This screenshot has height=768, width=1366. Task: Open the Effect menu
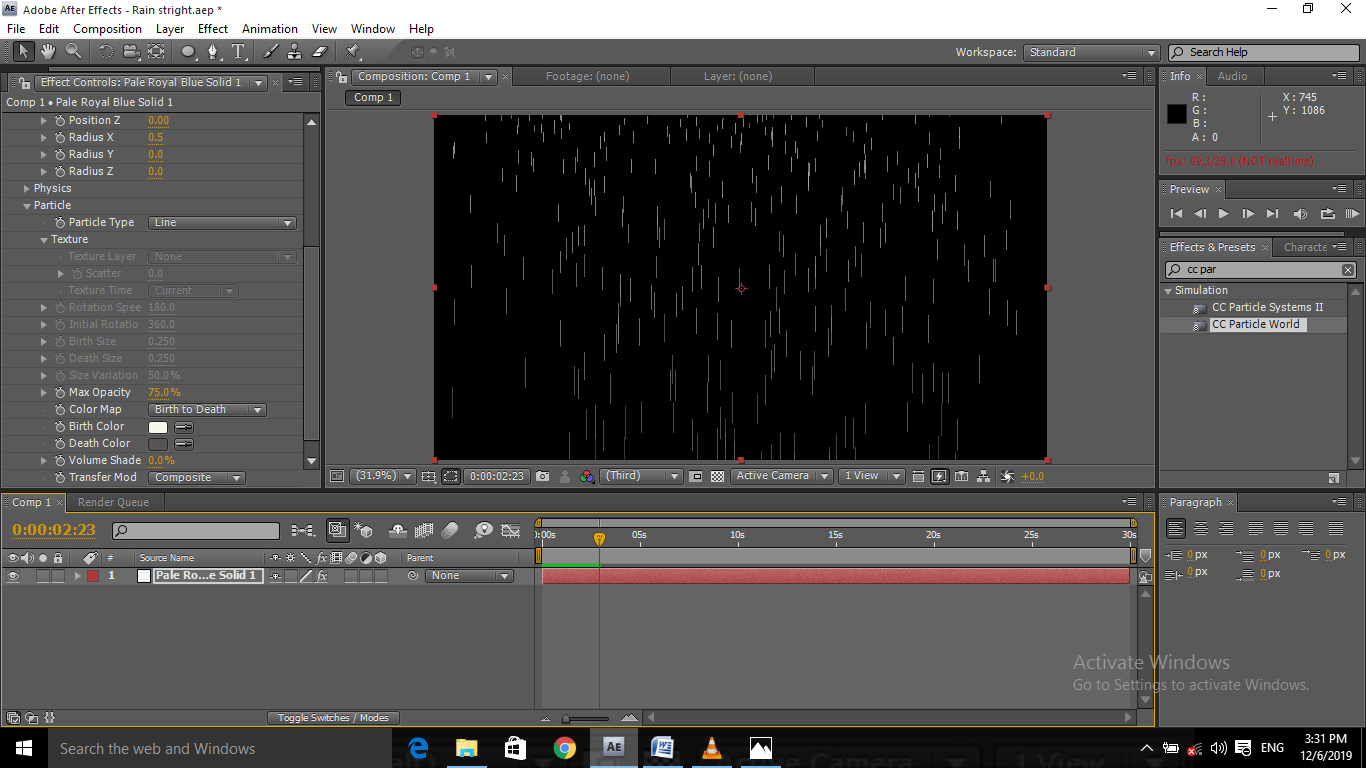coord(213,29)
